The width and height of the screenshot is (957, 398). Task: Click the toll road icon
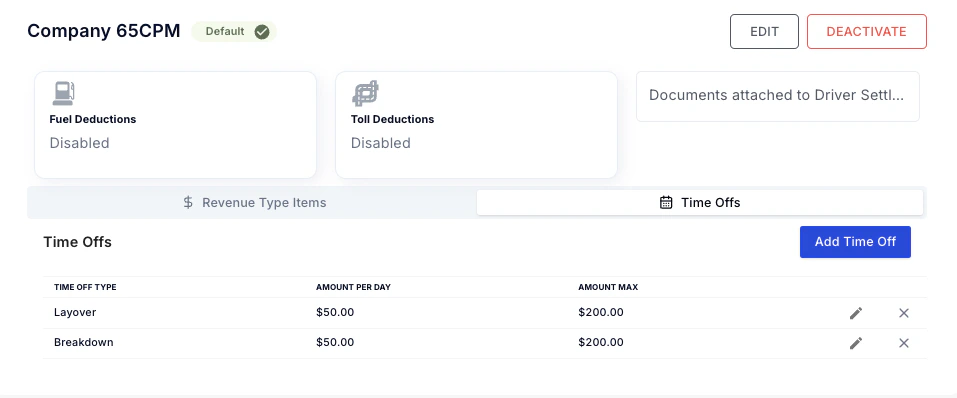[365, 93]
